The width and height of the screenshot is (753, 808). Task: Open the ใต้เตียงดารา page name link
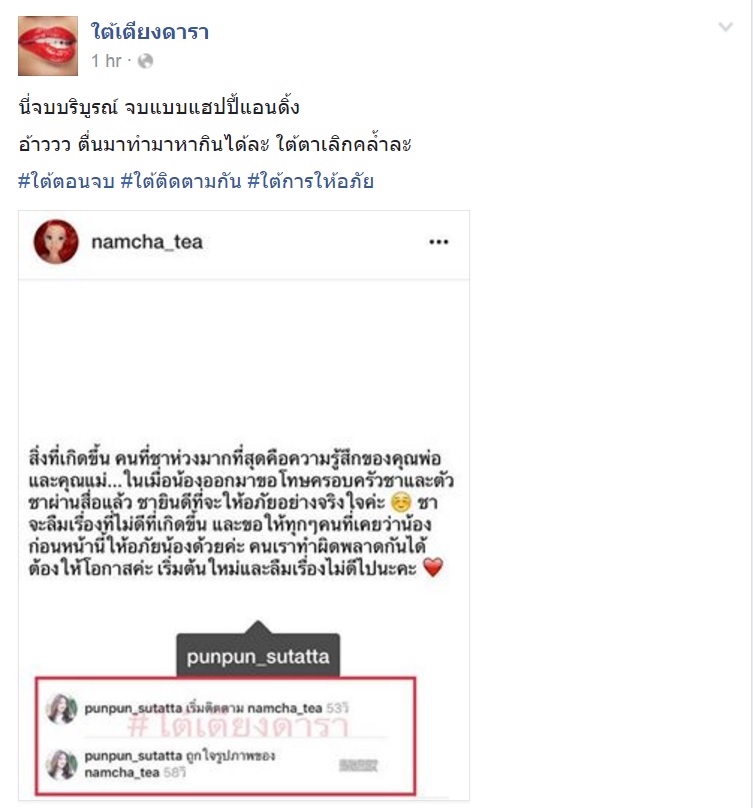coord(150,32)
